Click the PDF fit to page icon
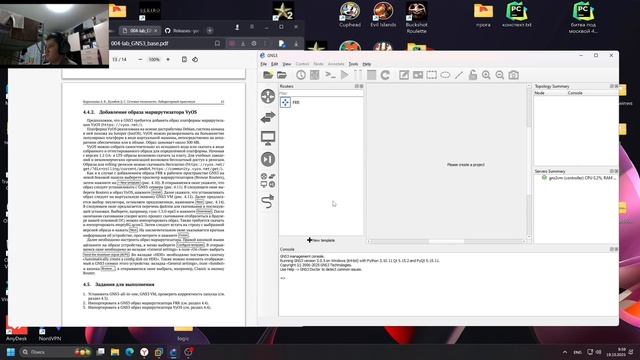The height and width of the screenshot is (360, 640). pyautogui.click(x=184, y=60)
